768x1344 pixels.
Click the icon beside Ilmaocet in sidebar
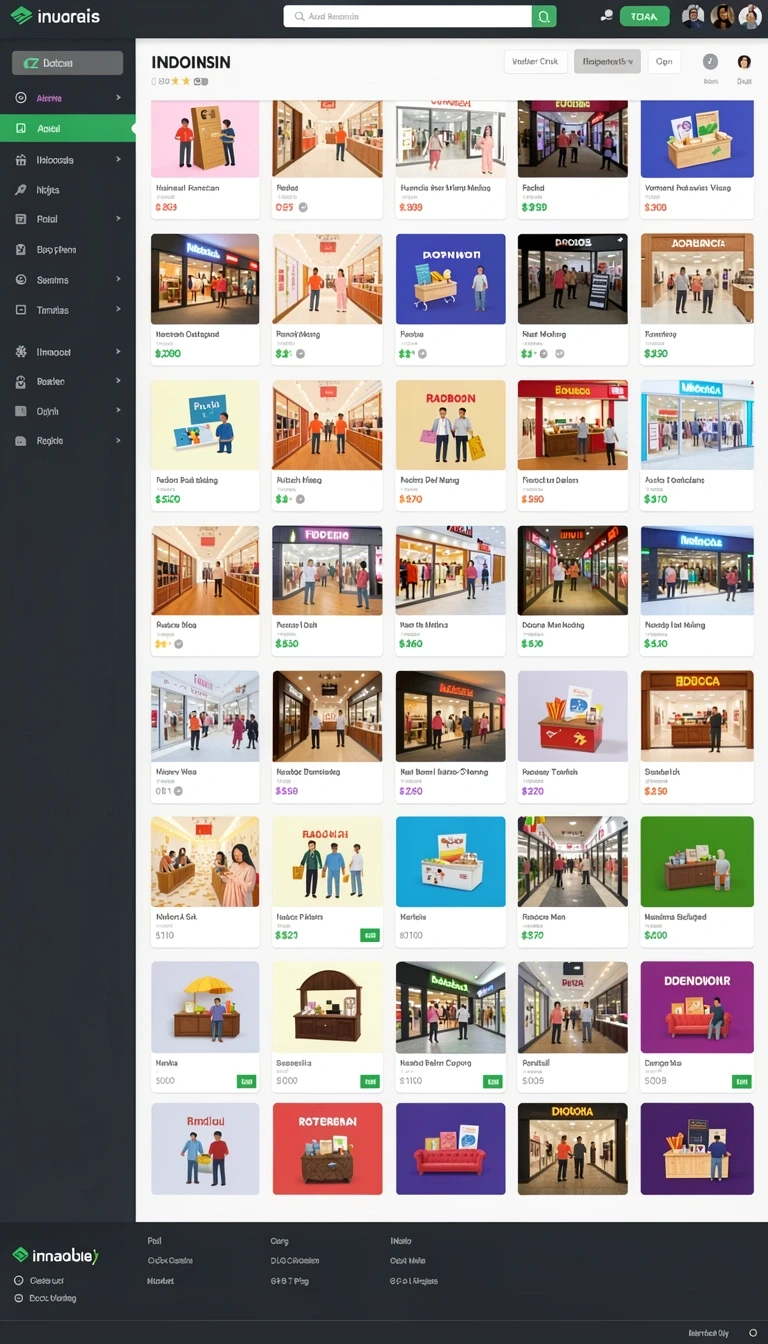tap(21, 352)
